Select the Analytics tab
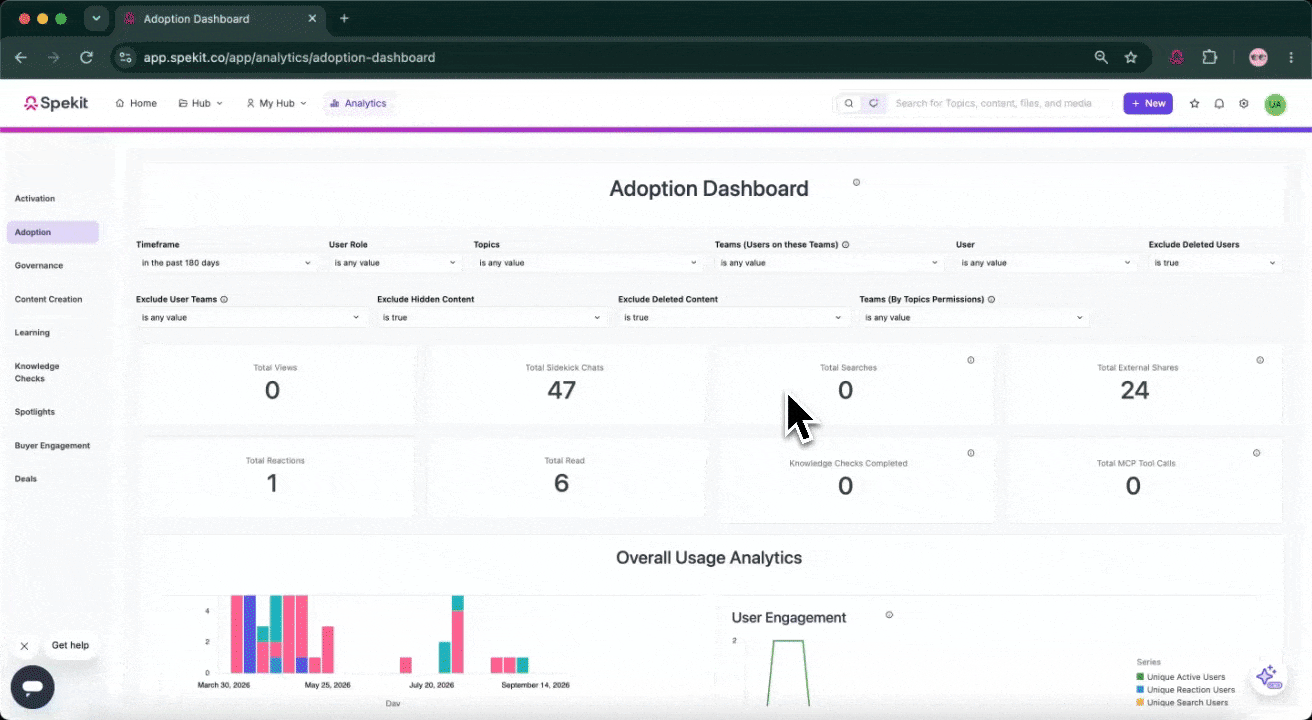This screenshot has width=1312, height=720. tap(358, 103)
